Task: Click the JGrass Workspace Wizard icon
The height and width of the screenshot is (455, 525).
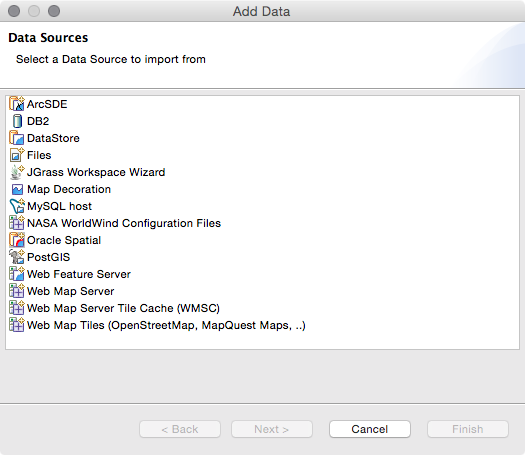Action: click(x=17, y=172)
